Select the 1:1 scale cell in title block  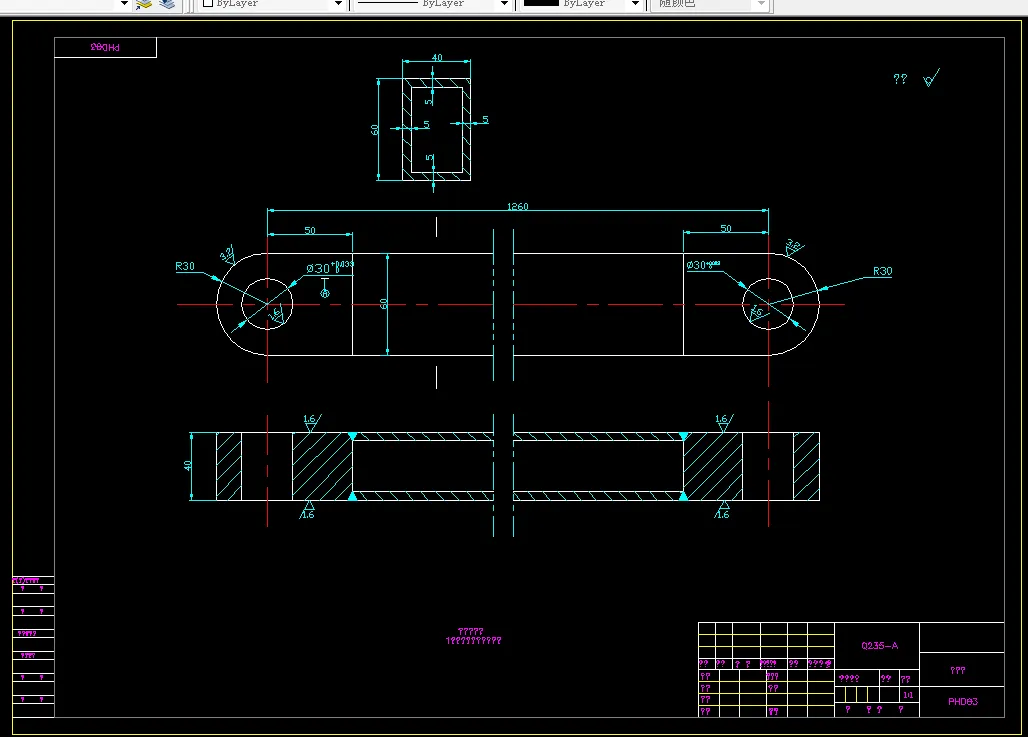908,694
